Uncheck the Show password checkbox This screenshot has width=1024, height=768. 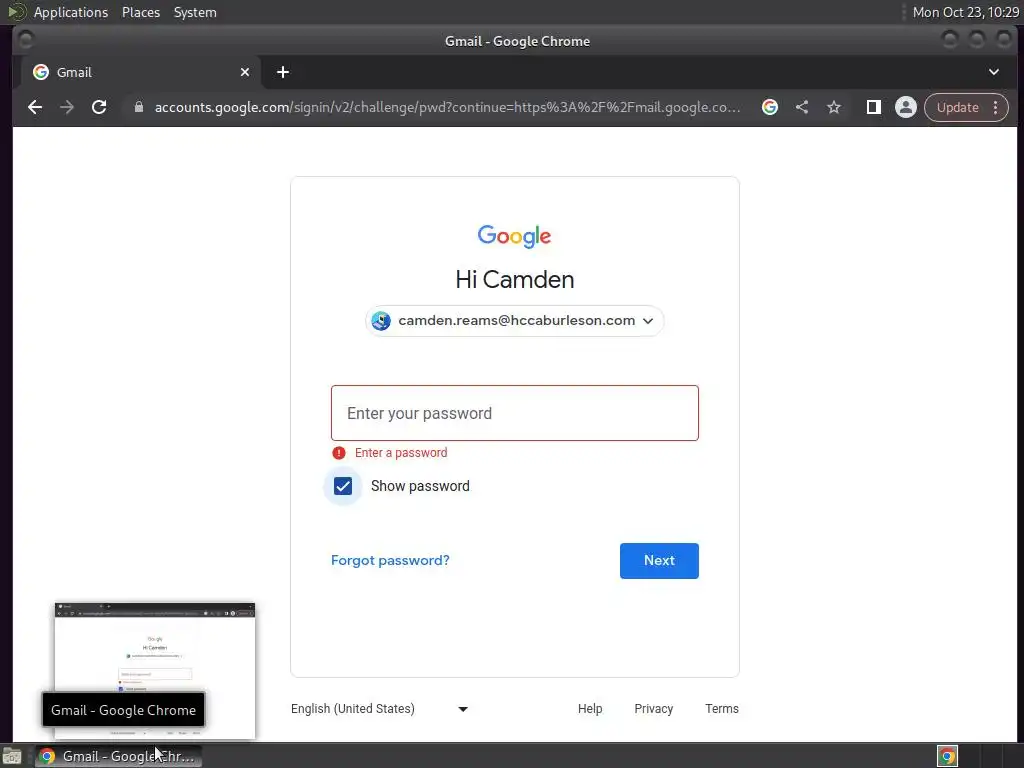pyautogui.click(x=343, y=486)
